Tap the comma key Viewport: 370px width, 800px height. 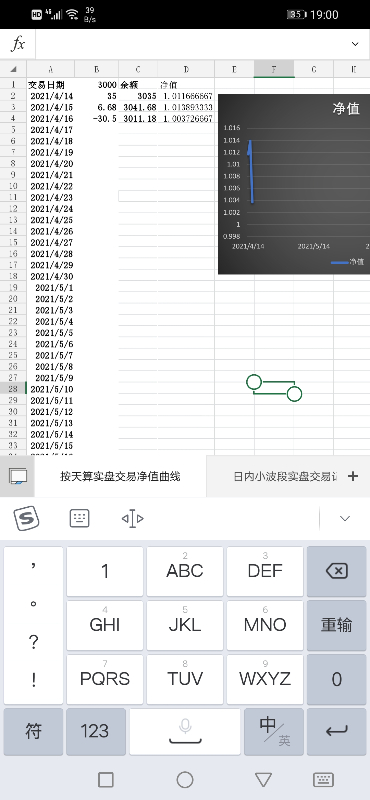point(33,566)
